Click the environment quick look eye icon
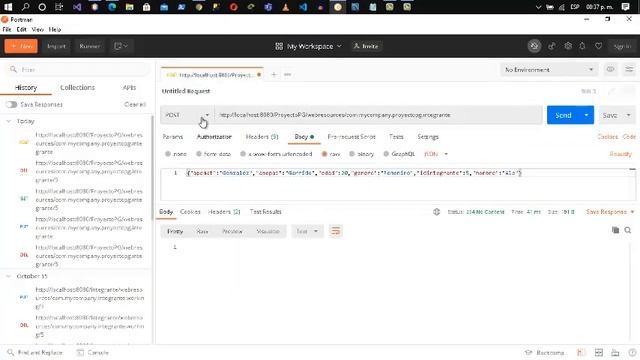Screen dimensions: 640x360 coord(610,69)
